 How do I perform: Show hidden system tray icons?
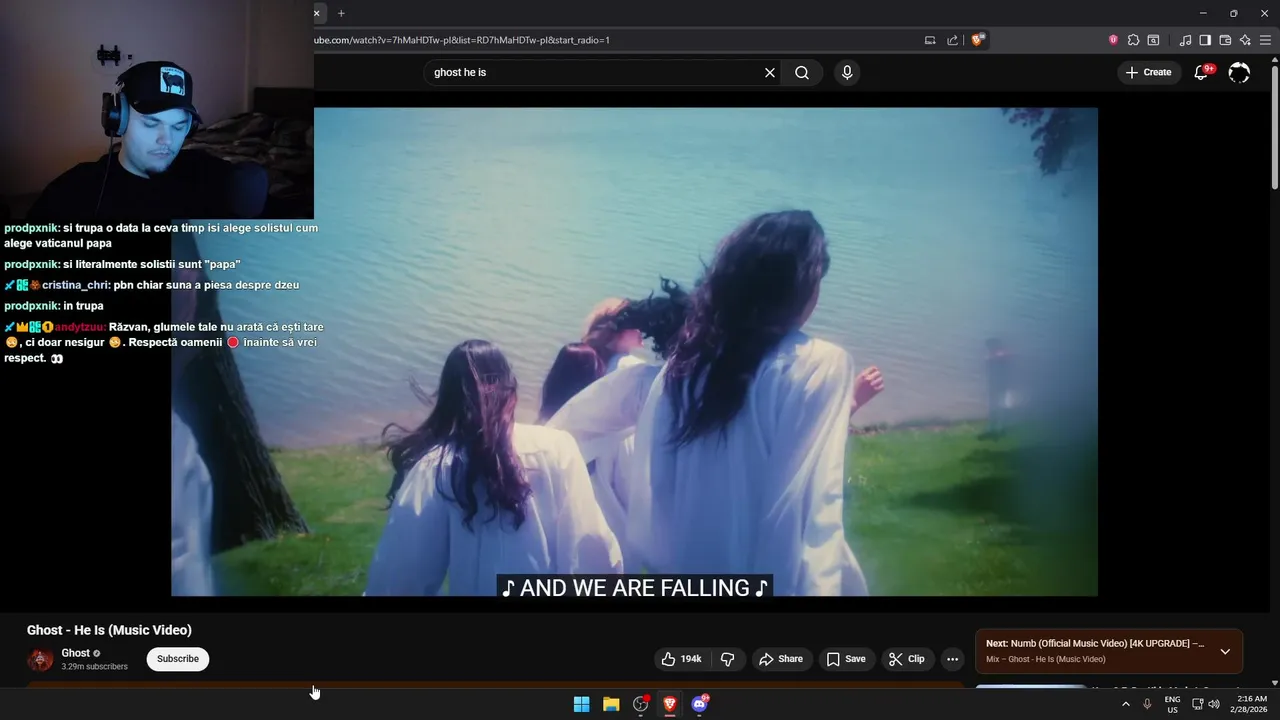(x=1125, y=704)
